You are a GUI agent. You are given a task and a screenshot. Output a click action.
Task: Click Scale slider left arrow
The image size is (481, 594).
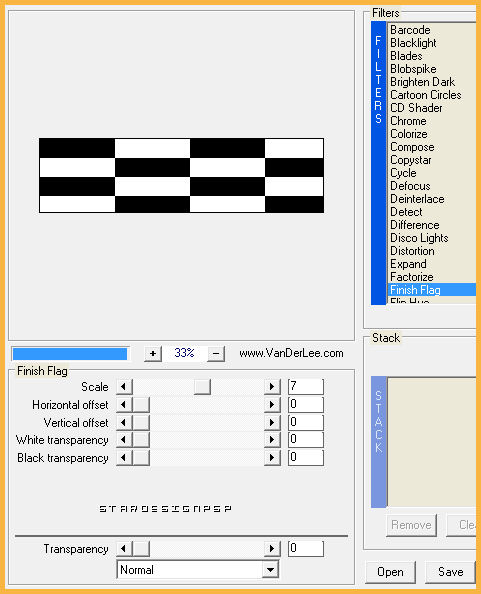[124, 387]
